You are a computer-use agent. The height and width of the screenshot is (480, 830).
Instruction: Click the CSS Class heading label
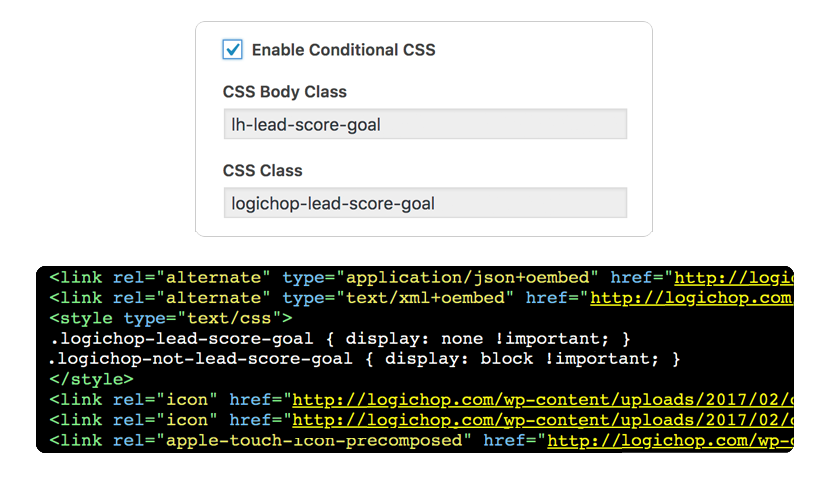coord(263,170)
